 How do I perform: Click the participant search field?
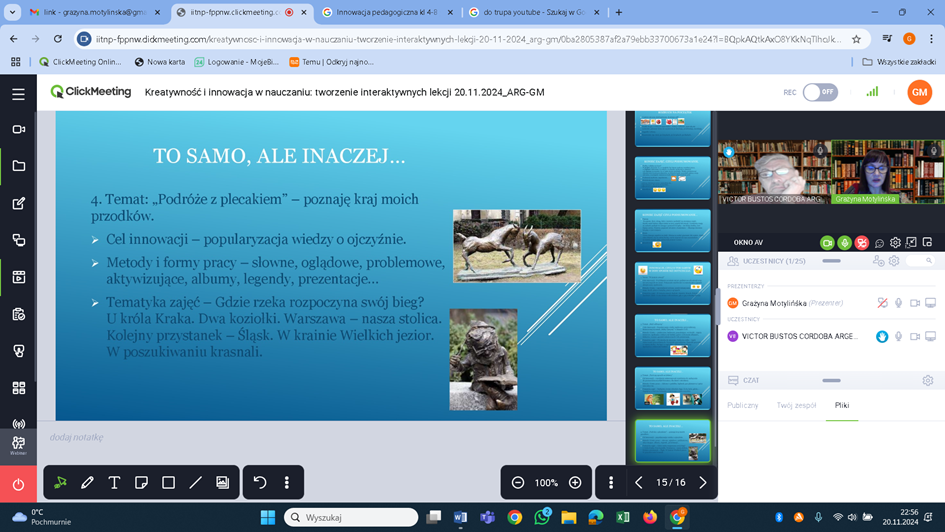[920, 261]
